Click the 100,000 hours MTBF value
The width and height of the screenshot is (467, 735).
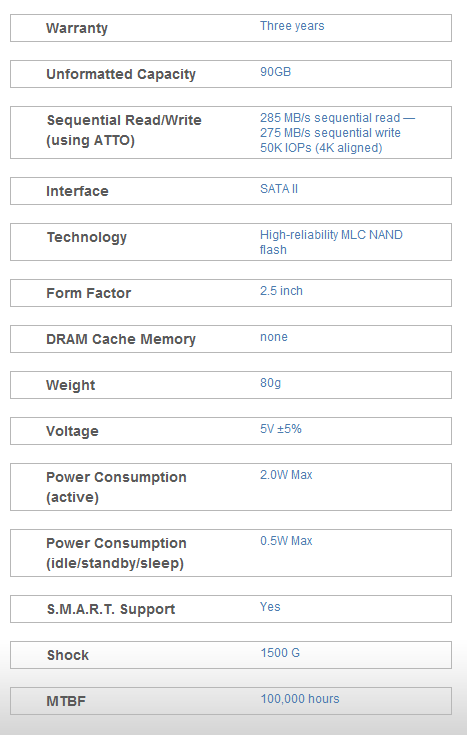coord(300,699)
